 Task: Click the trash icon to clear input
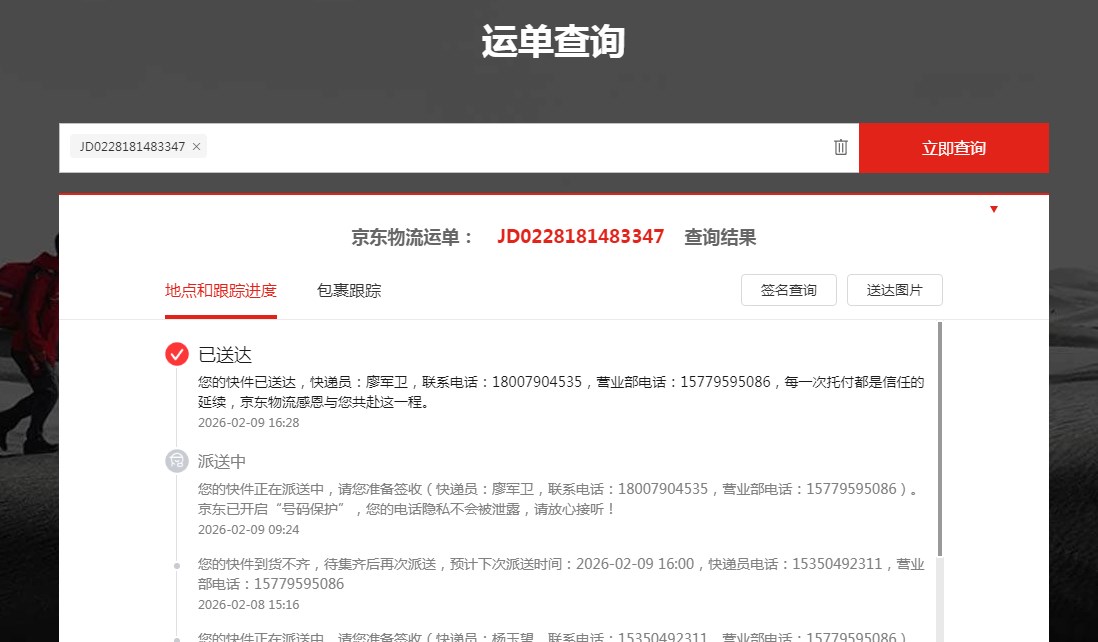(x=840, y=147)
